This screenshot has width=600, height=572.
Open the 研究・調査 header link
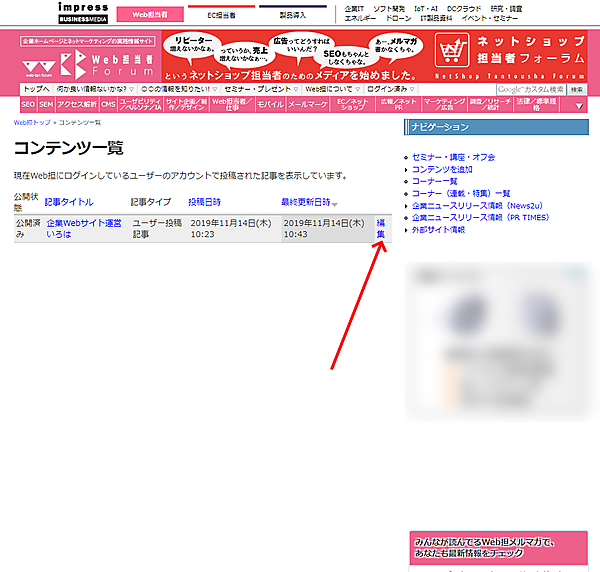[506, 9]
